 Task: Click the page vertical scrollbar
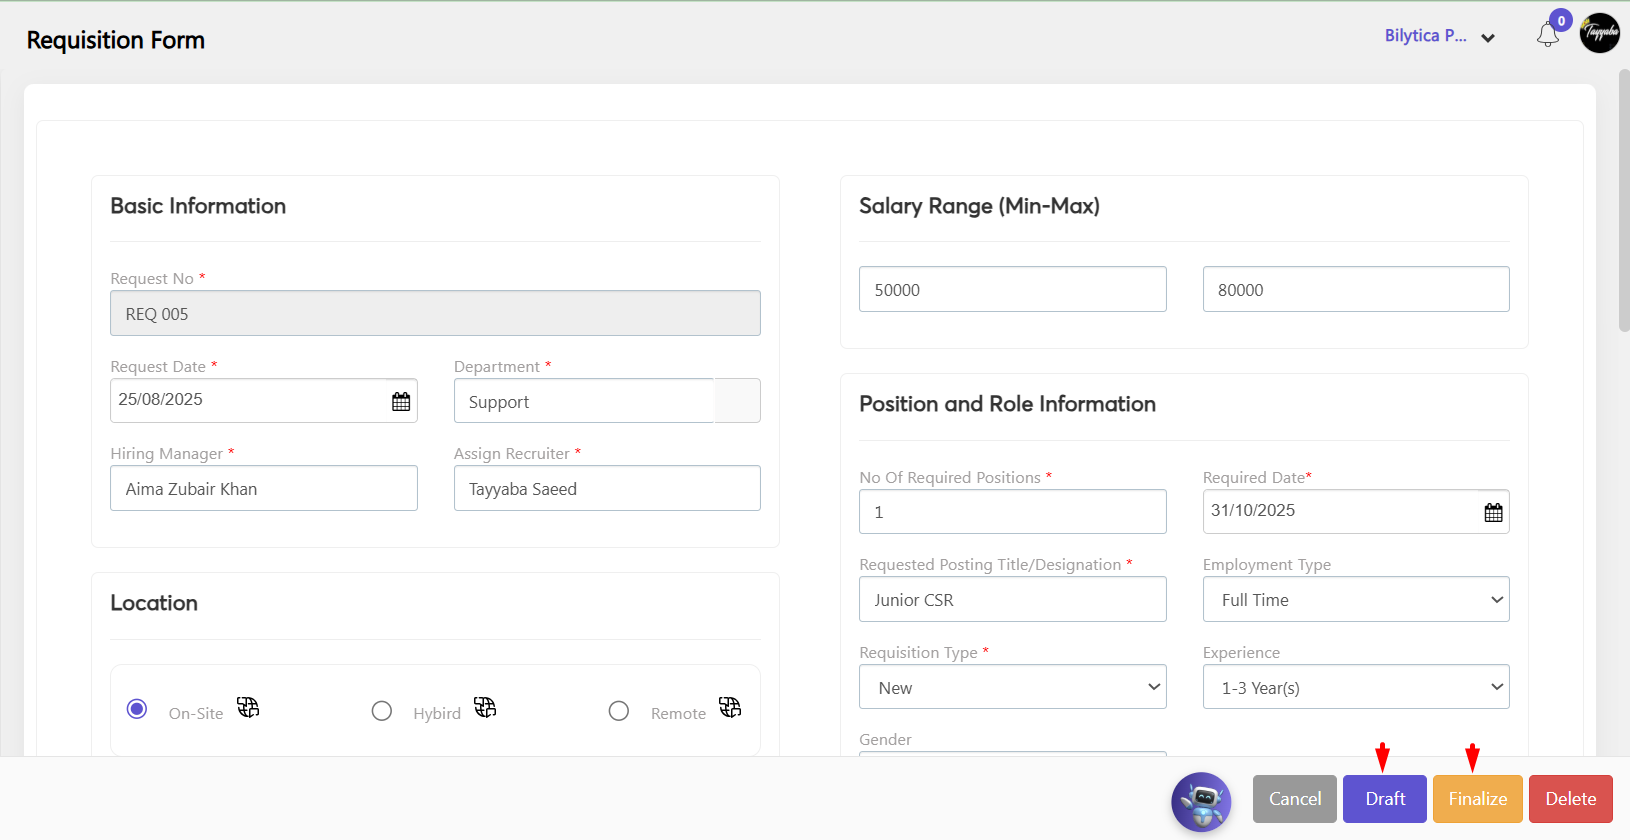[1624, 200]
